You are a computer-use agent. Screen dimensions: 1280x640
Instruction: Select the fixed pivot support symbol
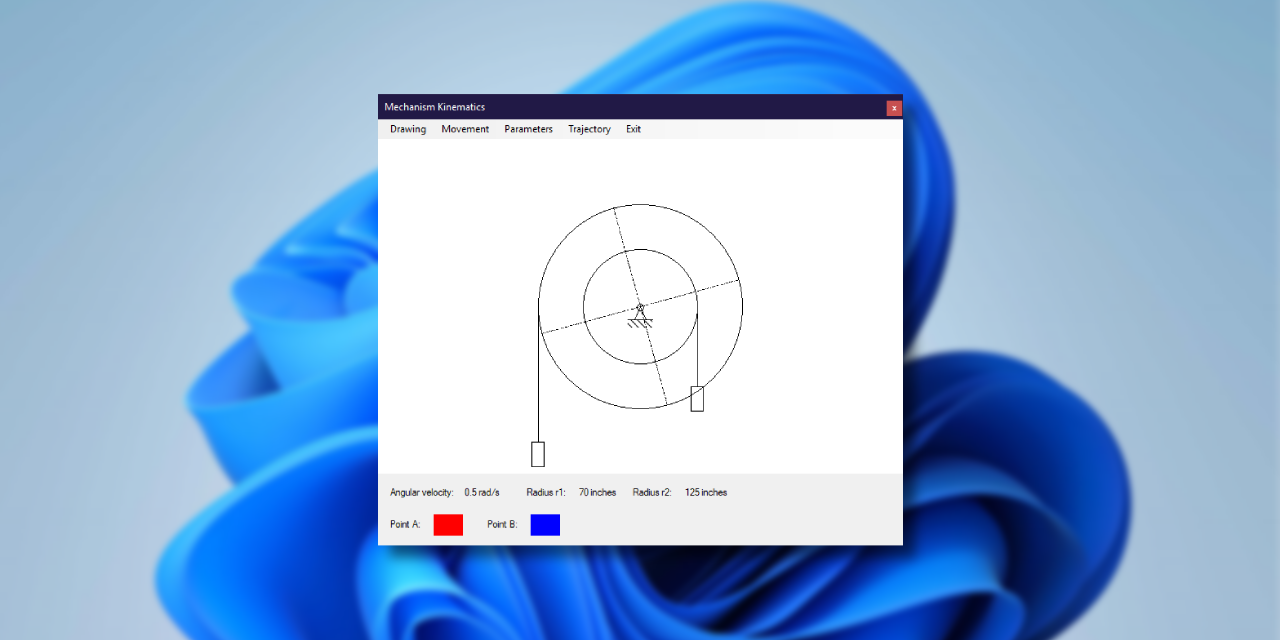(x=639, y=315)
